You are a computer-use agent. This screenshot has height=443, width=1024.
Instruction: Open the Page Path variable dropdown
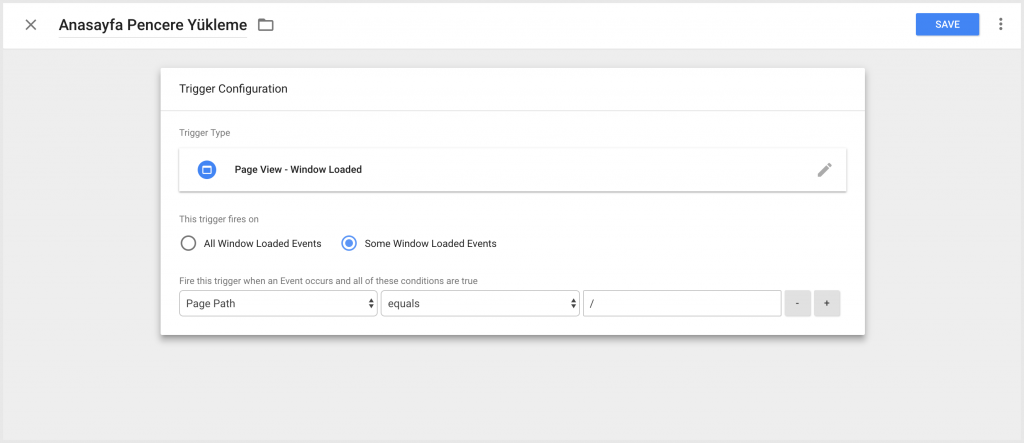(x=278, y=303)
